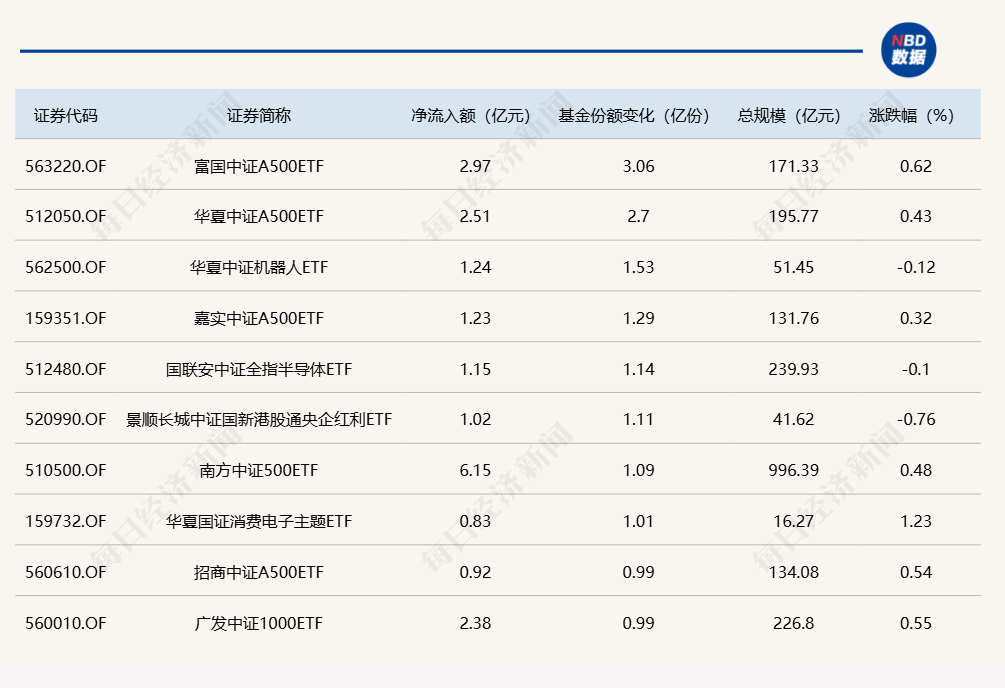The height and width of the screenshot is (688, 1005).
Task: Click the 净流入额(亿元) column header
Action: 471,115
